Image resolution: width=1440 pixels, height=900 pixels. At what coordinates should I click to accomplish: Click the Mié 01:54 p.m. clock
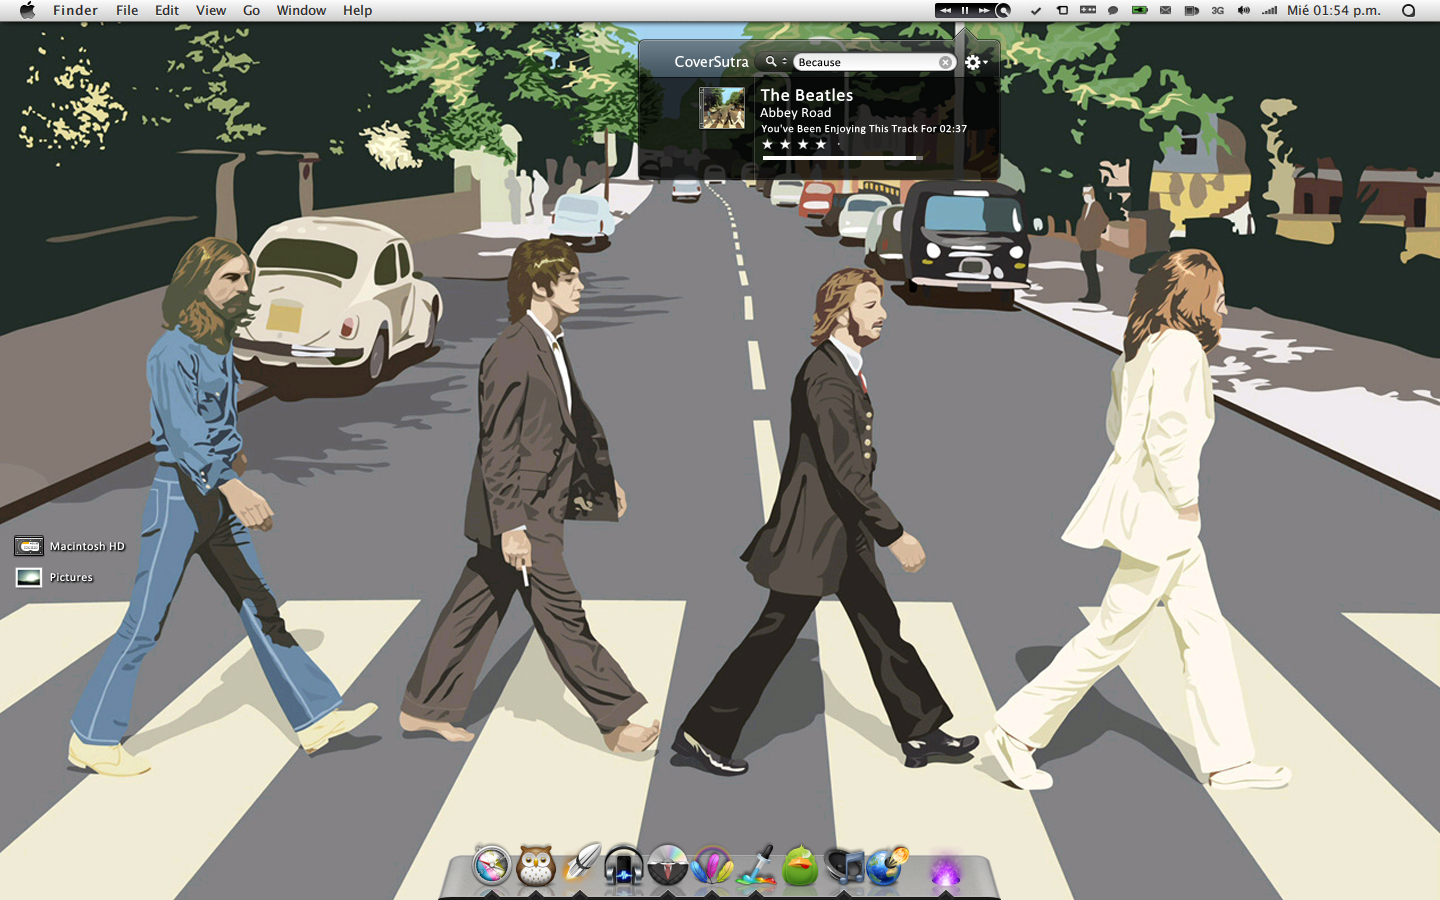[x=1334, y=10]
